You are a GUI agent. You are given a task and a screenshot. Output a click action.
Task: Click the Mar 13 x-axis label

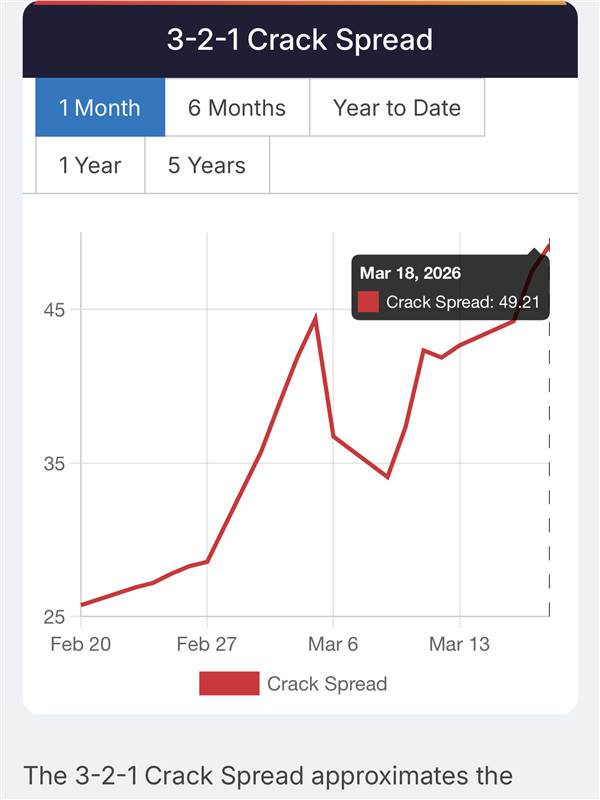tap(460, 644)
